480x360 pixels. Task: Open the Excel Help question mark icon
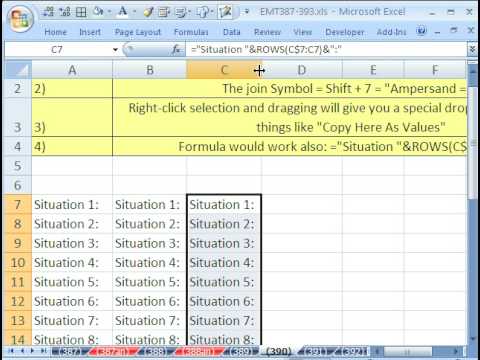pyautogui.click(x=421, y=31)
